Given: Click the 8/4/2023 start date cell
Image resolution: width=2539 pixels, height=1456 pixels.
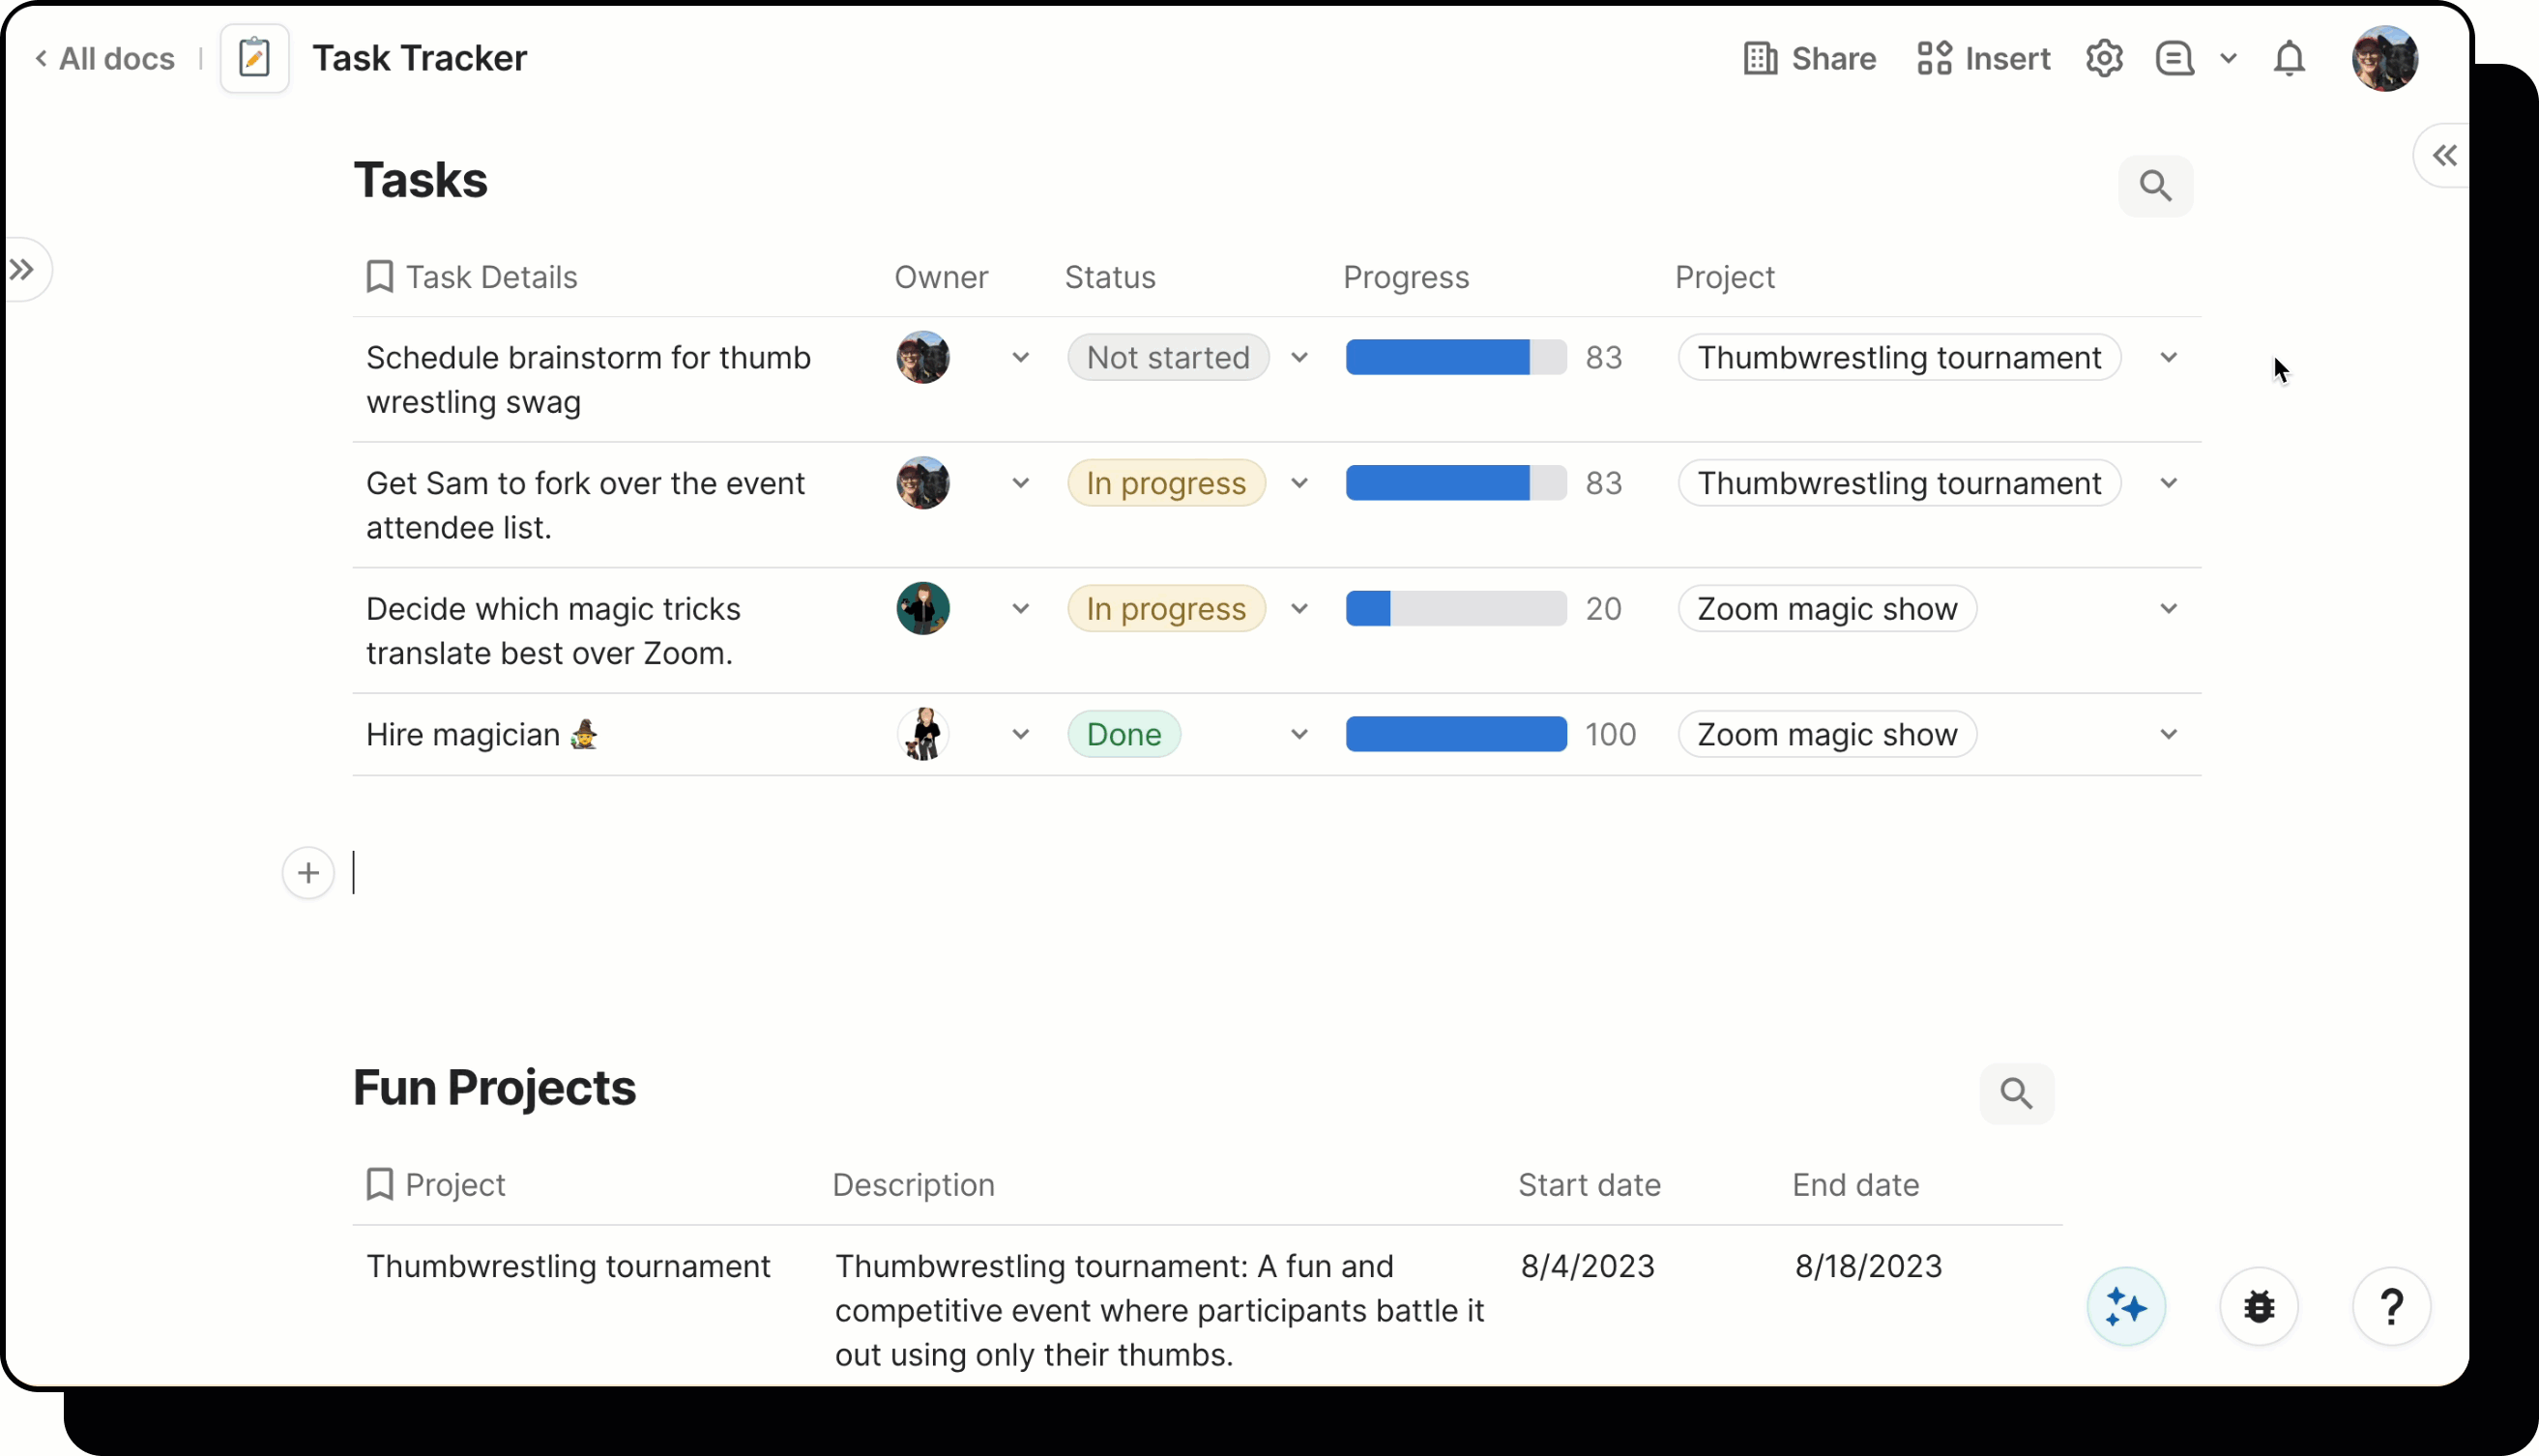Looking at the screenshot, I should tap(1588, 1267).
